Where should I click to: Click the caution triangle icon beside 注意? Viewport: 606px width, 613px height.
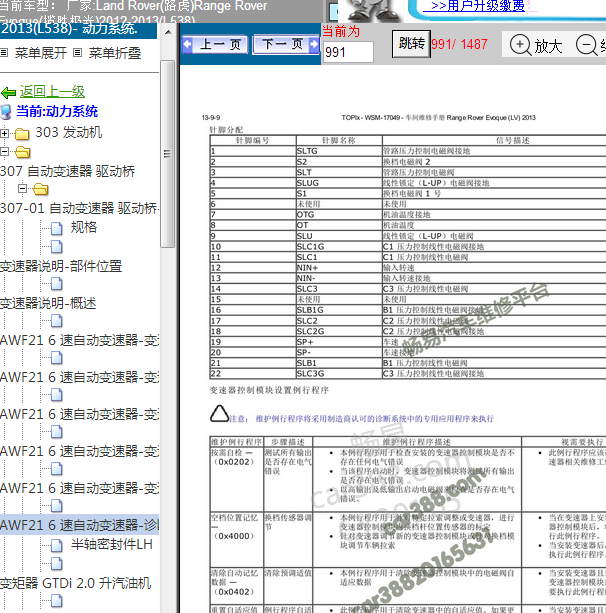[219, 414]
